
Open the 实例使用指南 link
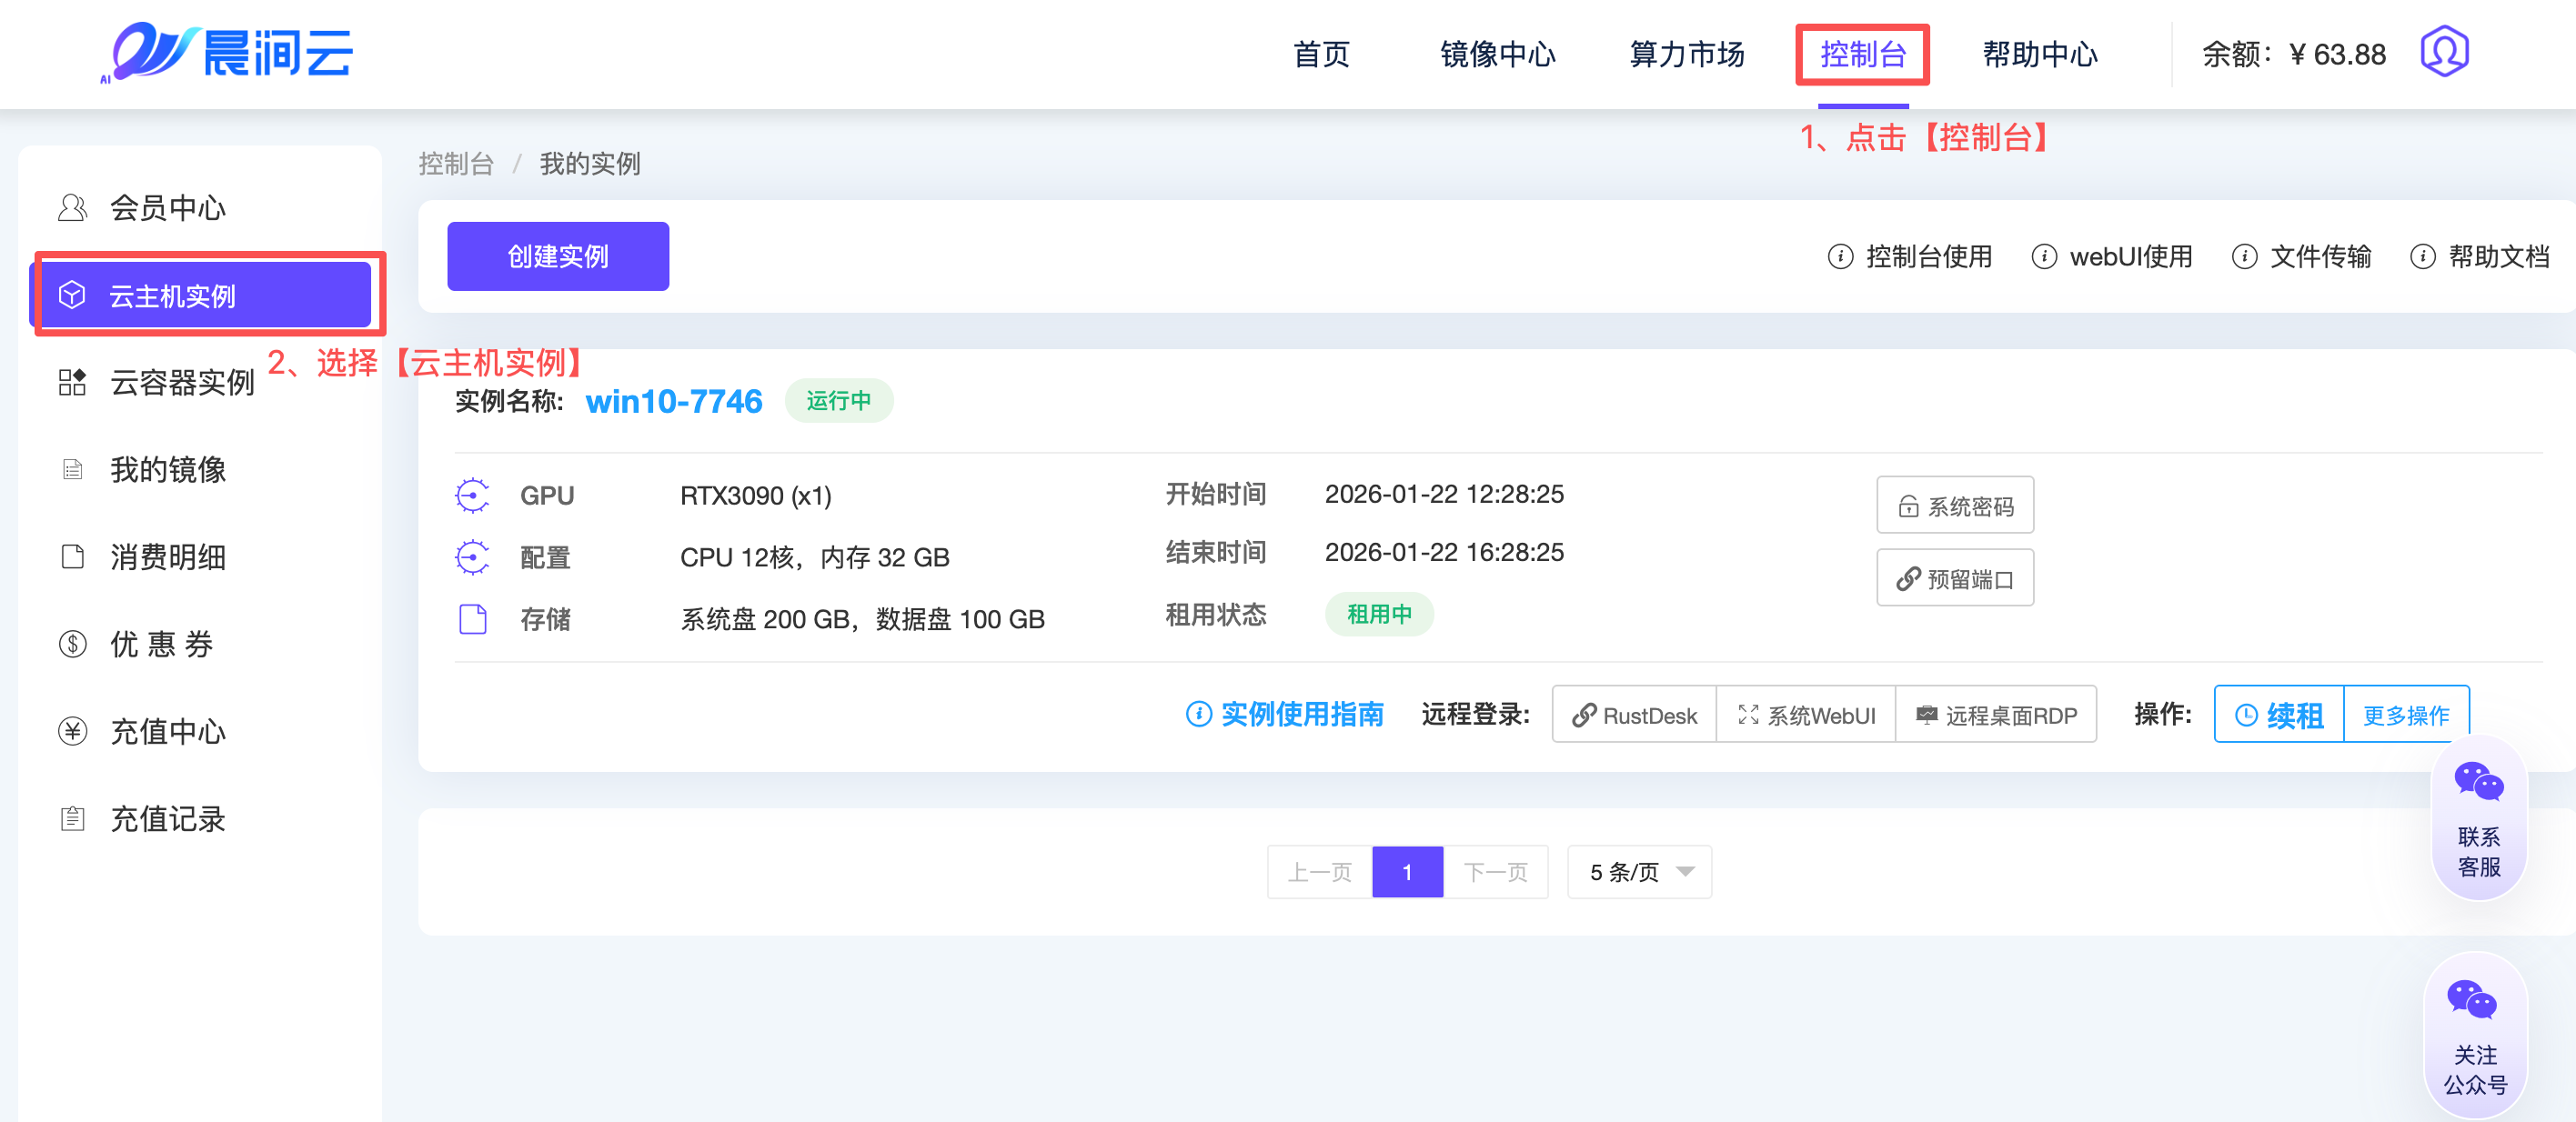tap(1285, 714)
